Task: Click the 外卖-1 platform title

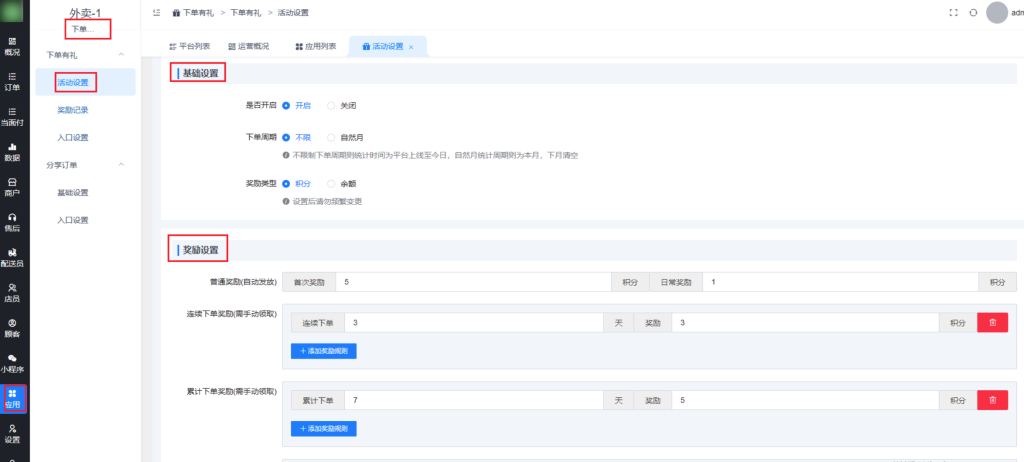Action: point(86,13)
